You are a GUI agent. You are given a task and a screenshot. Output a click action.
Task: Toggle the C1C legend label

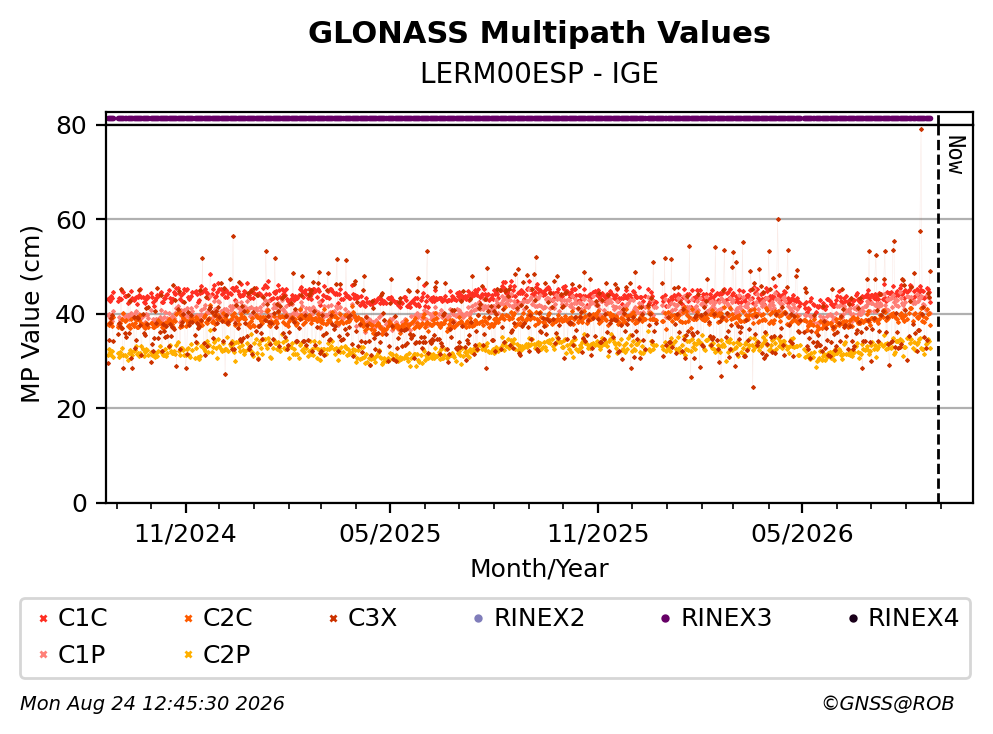[82, 617]
